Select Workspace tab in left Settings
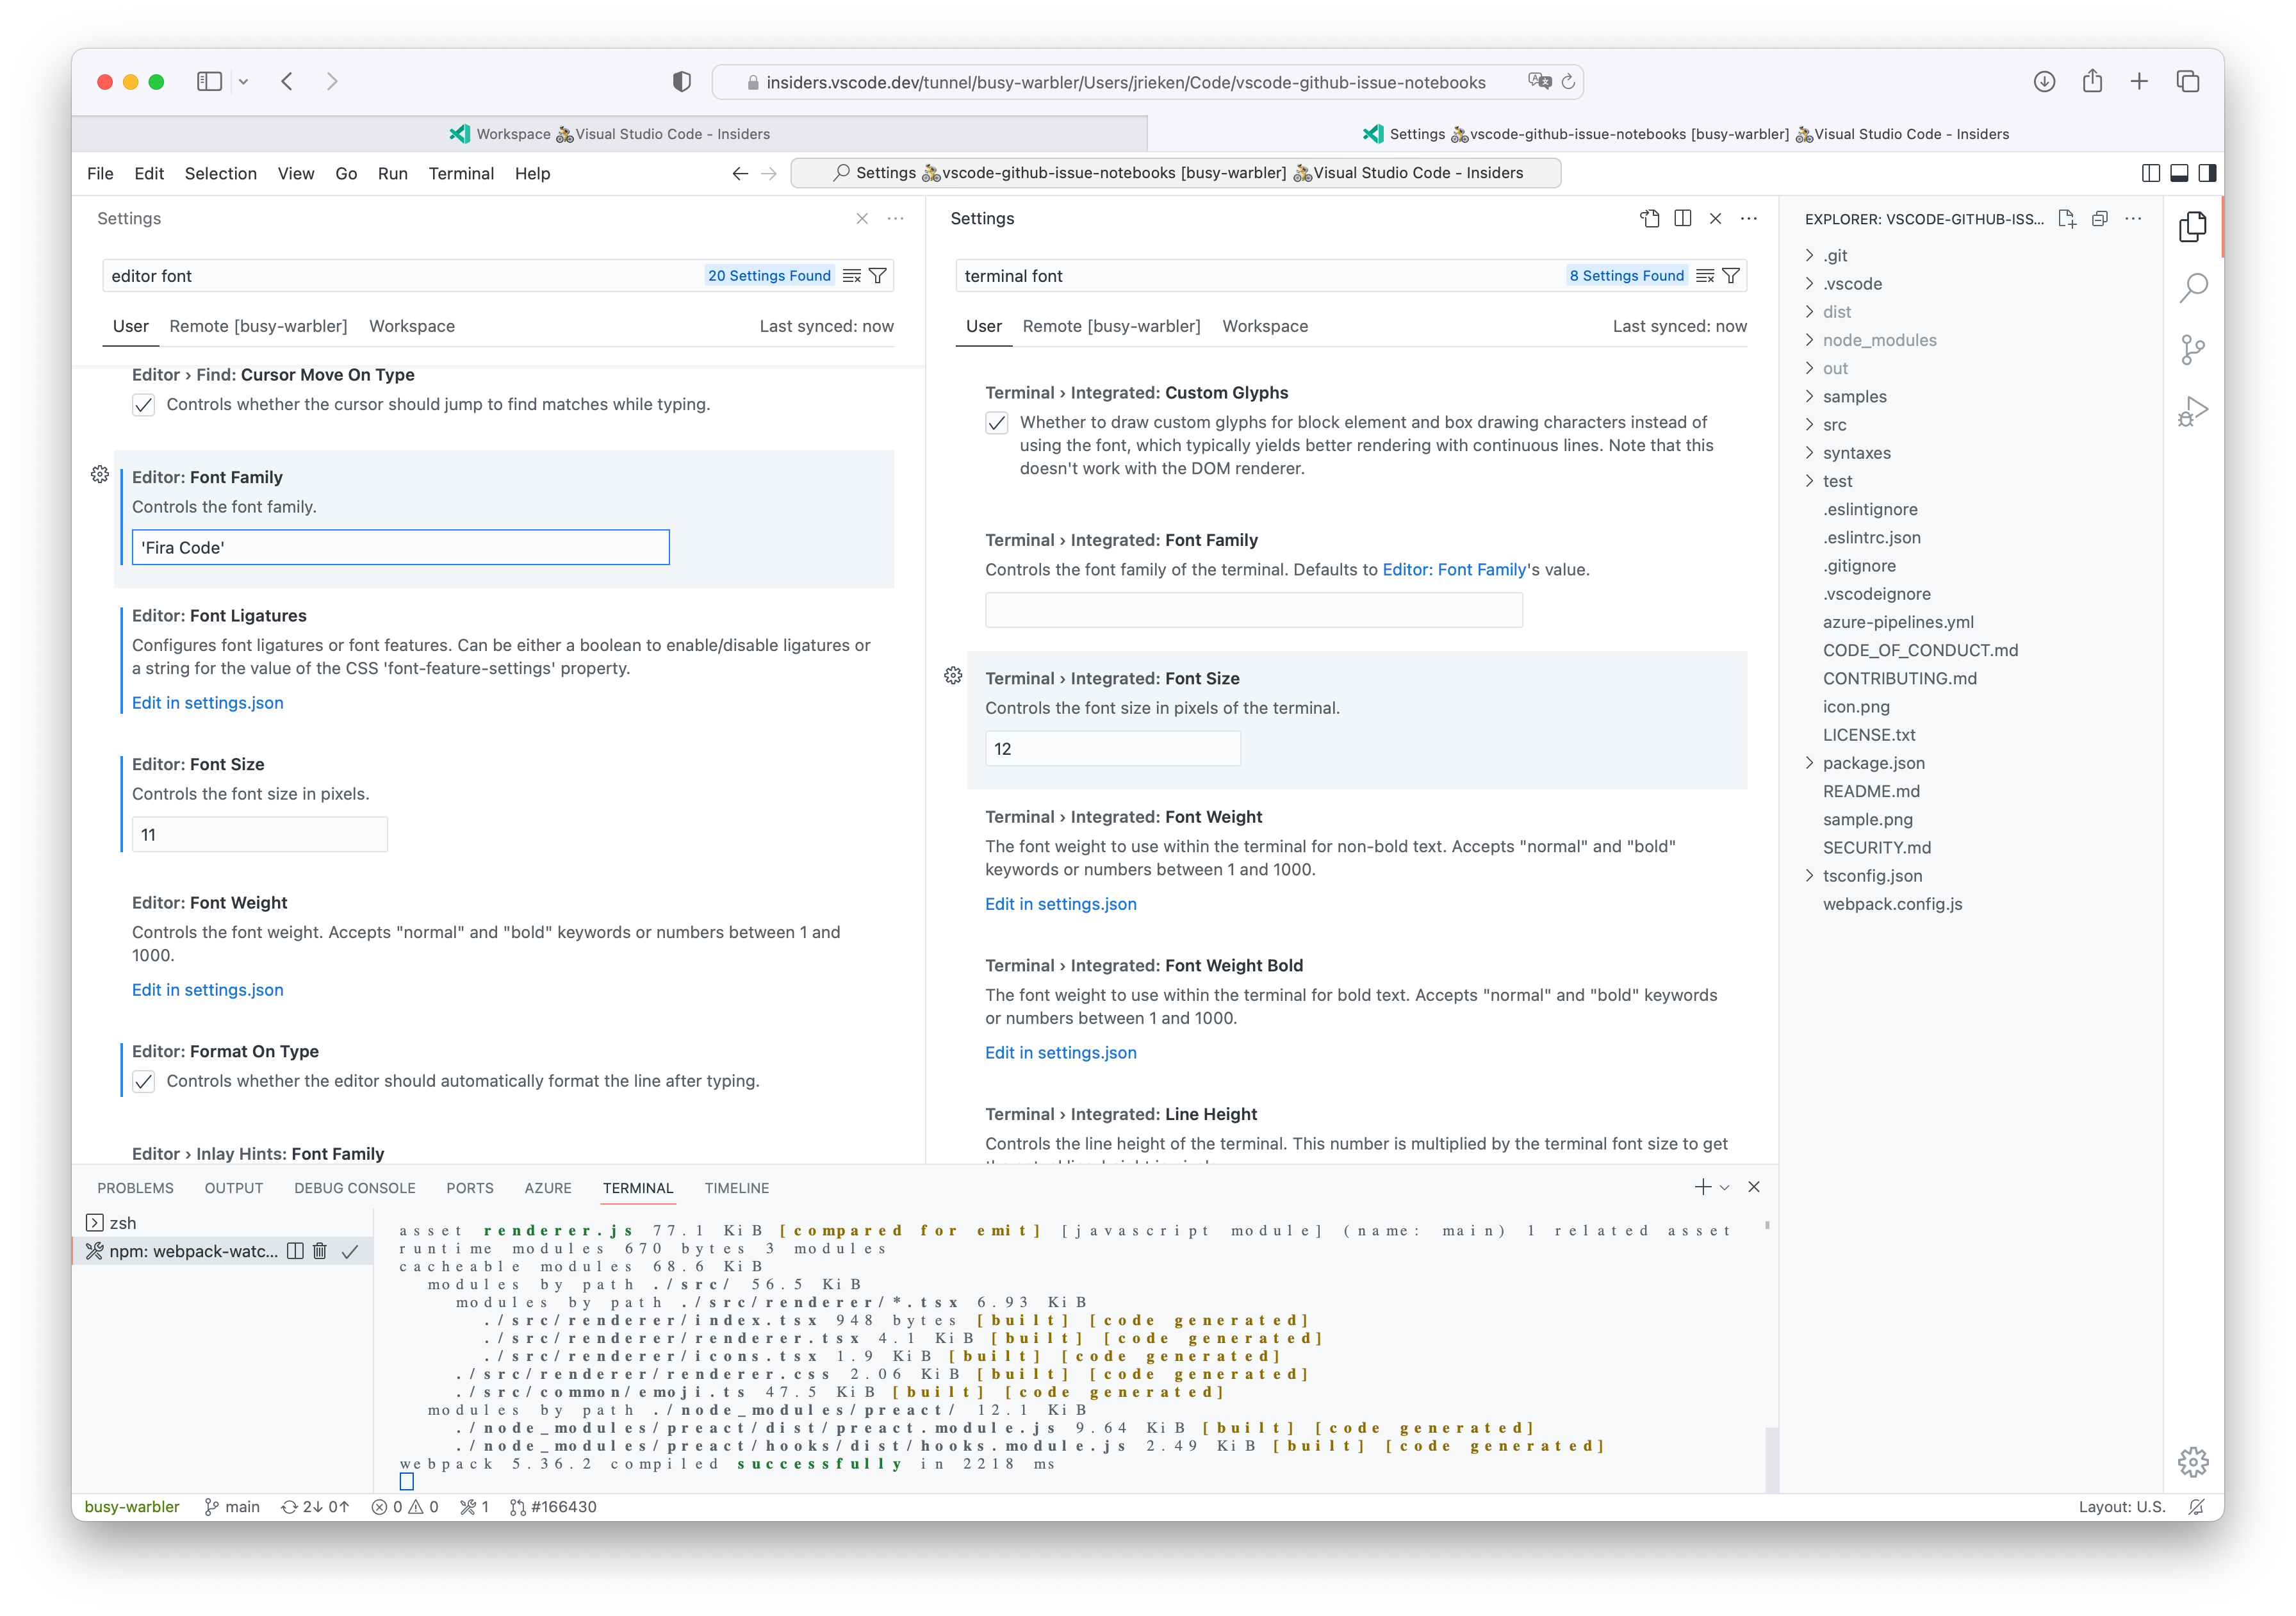This screenshot has width=2296, height=1616. (x=412, y=326)
